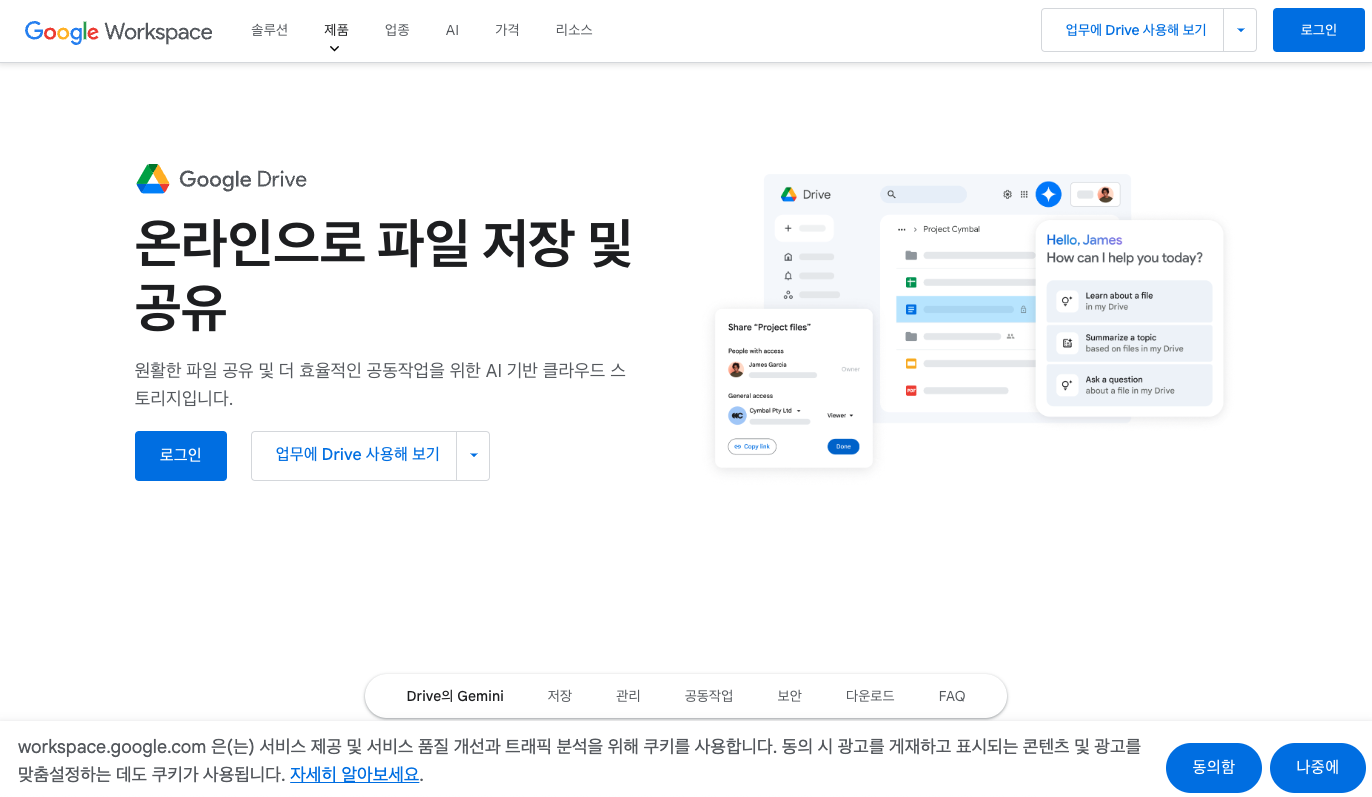The height and width of the screenshot is (797, 1372).
Task: Click the Google Drive triangle logo
Action: coord(153,179)
